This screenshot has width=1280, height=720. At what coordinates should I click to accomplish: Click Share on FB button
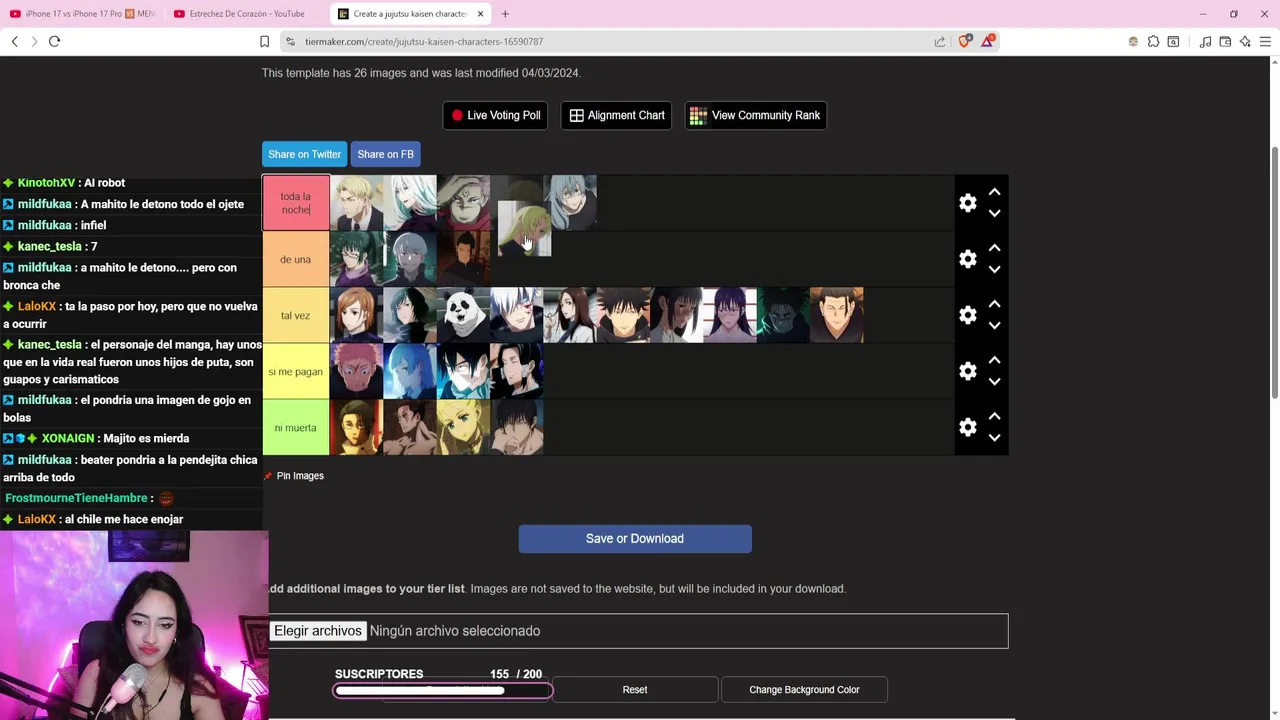(385, 154)
